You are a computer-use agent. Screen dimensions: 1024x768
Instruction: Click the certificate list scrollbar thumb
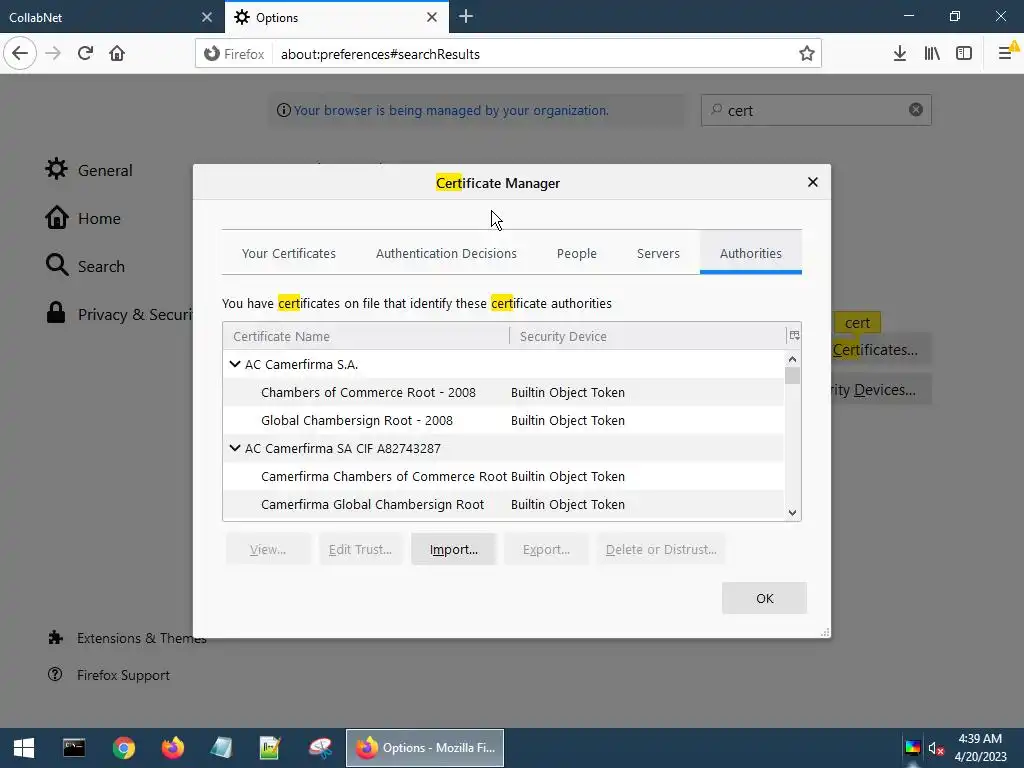(x=792, y=376)
